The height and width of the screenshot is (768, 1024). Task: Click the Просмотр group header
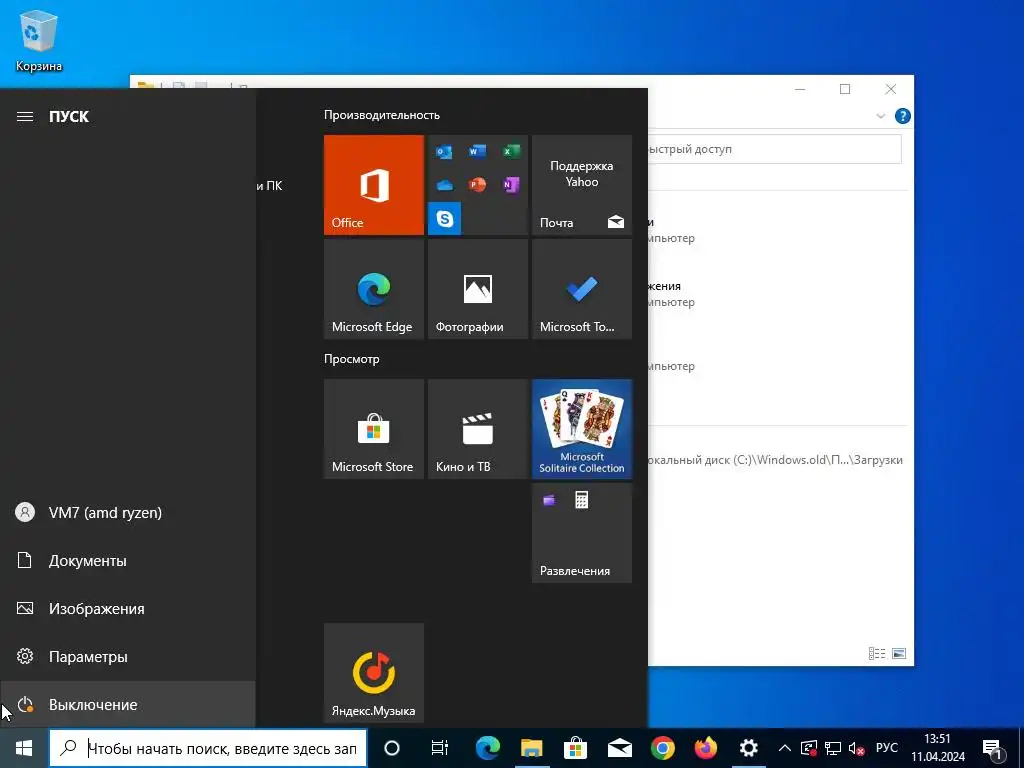click(x=351, y=359)
